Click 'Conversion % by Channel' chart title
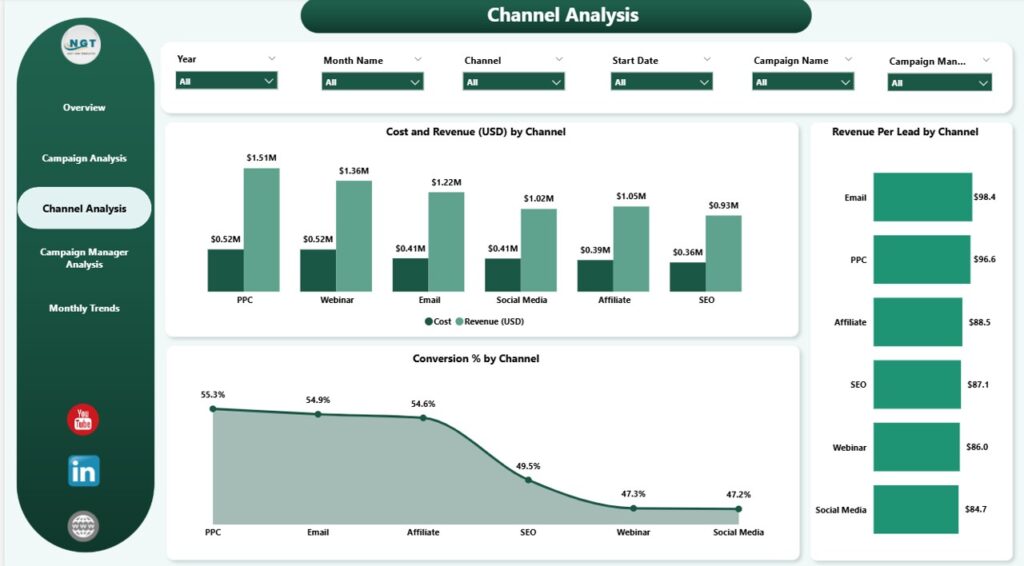Image resolution: width=1024 pixels, height=566 pixels. pyautogui.click(x=475, y=358)
